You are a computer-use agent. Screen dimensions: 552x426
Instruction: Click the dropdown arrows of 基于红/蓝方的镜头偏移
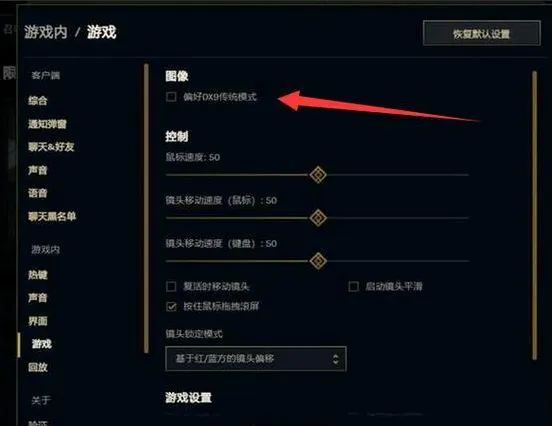tap(335, 359)
